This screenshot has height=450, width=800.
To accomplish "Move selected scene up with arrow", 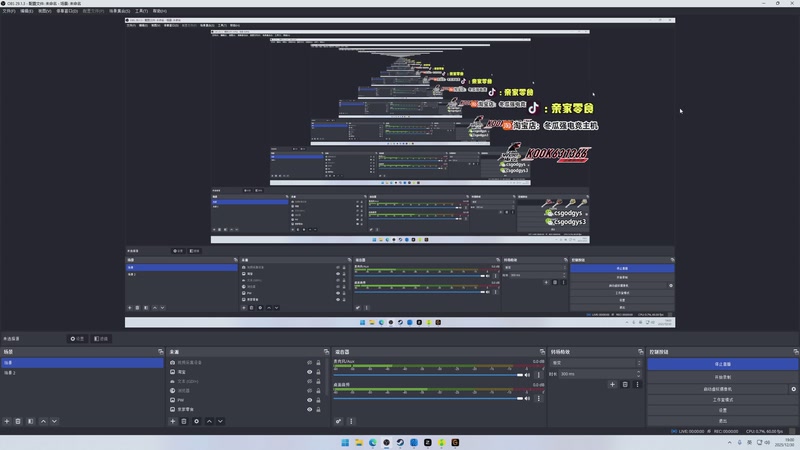I will [43, 421].
